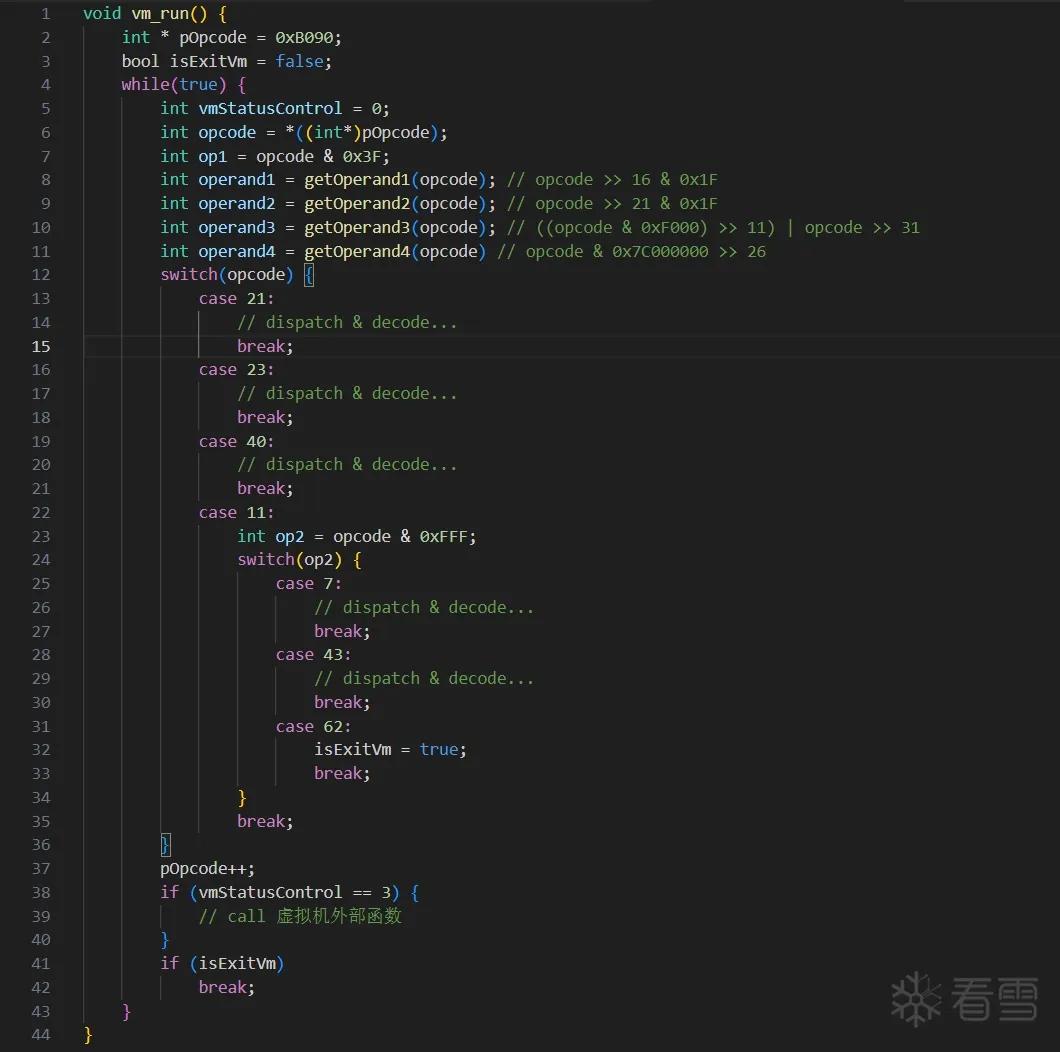Click line number 22 in the gutter
Image resolution: width=1060 pixels, height=1052 pixels.
tap(41, 513)
